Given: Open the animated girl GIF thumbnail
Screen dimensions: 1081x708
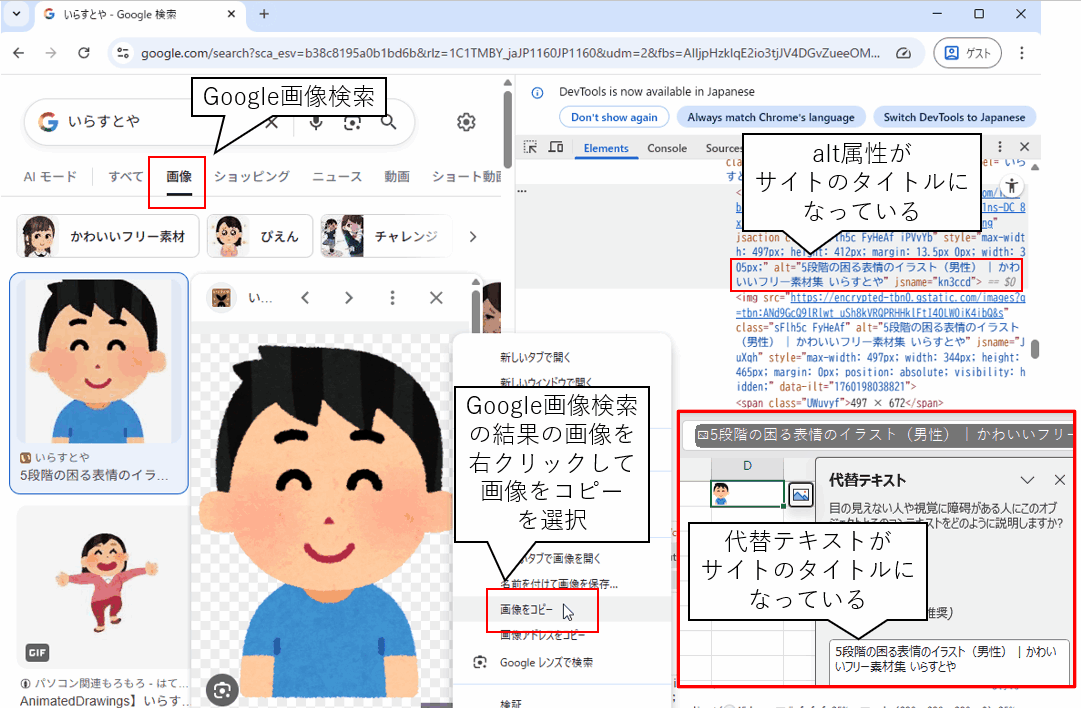Looking at the screenshot, I should point(103,586).
